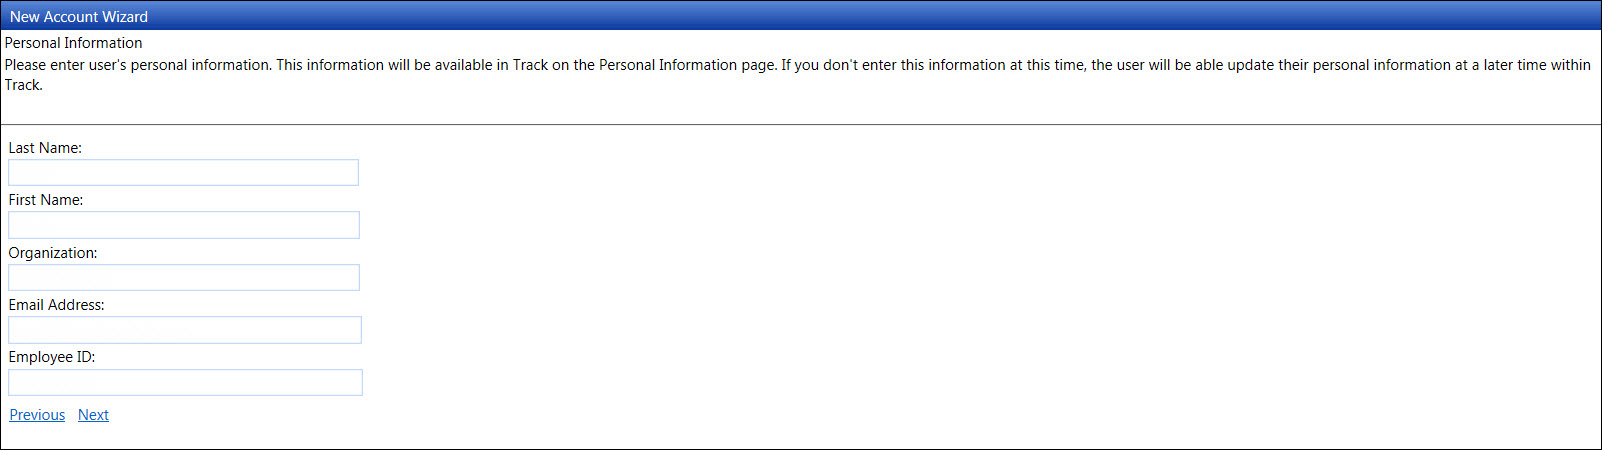Click the 'Employee ID:' label text
This screenshot has width=1602, height=450.
click(52, 357)
